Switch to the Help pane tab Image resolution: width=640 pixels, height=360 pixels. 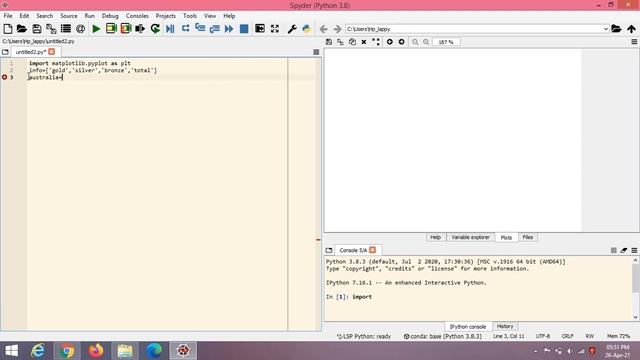pyautogui.click(x=436, y=237)
